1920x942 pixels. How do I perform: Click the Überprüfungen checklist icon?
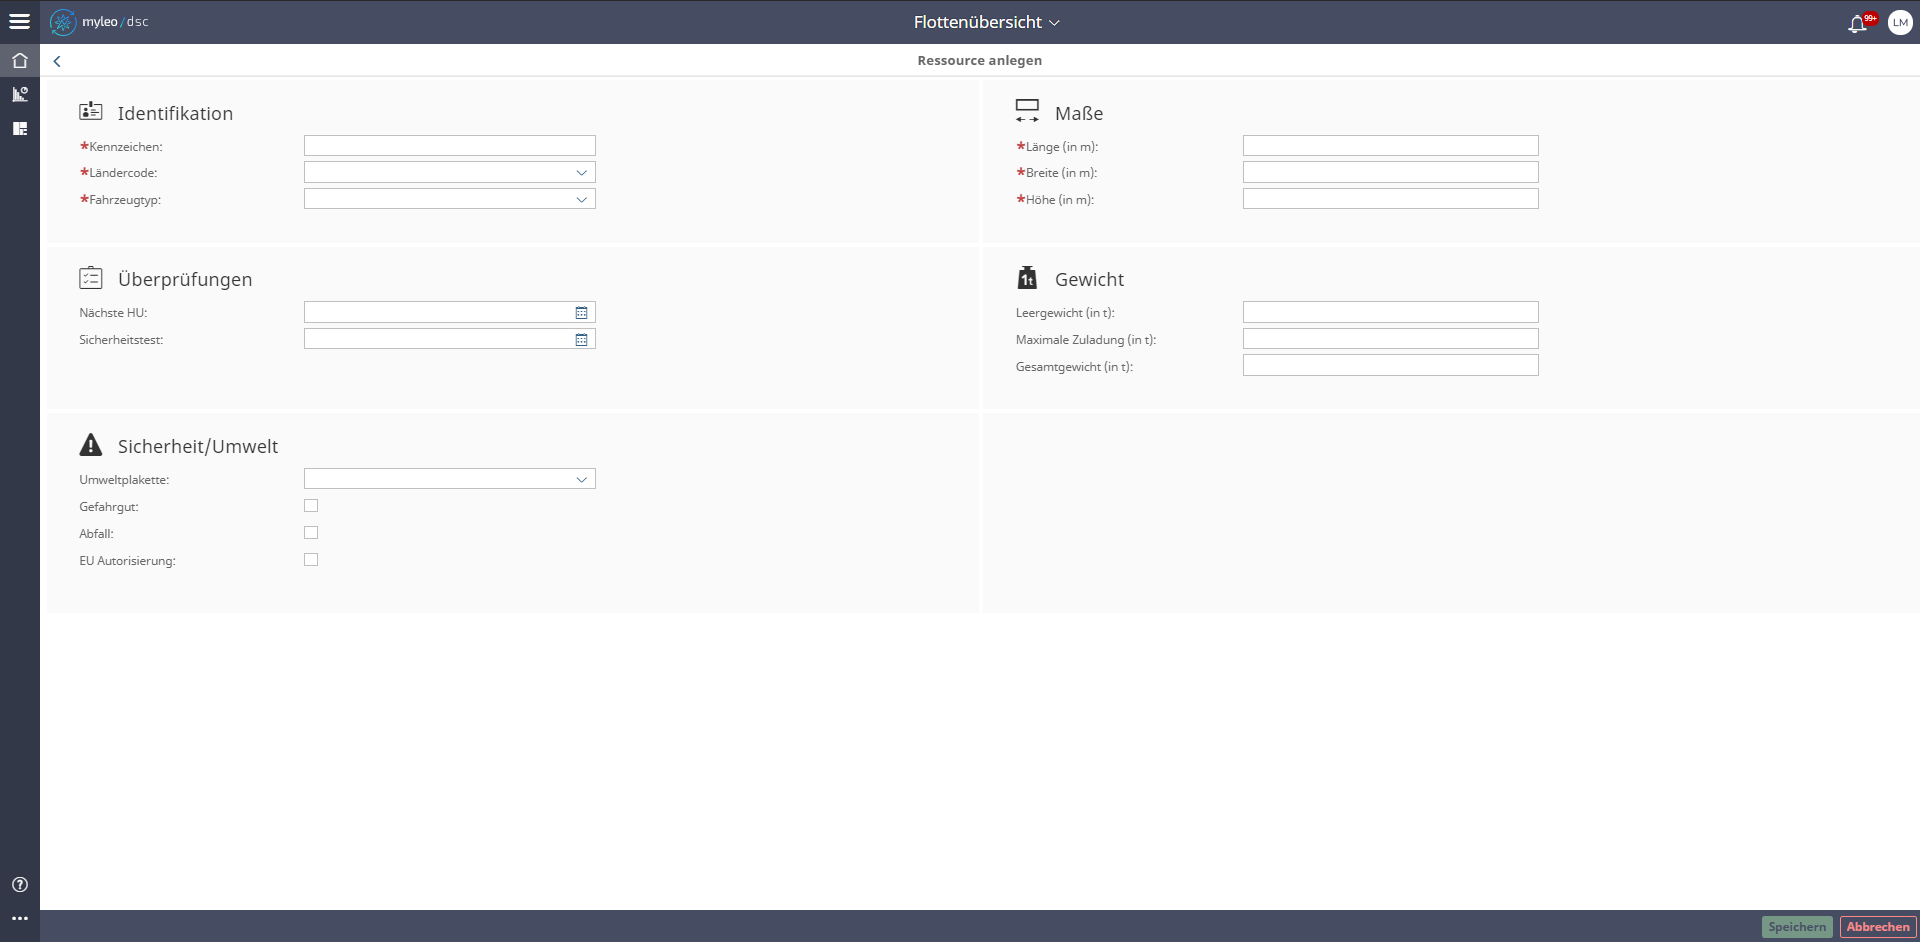pos(91,277)
